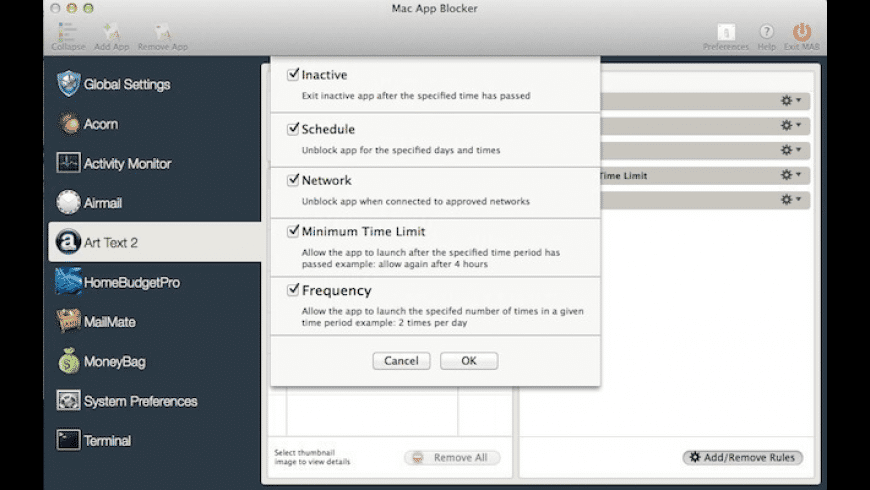Select the Terminal app icon

tap(68, 440)
